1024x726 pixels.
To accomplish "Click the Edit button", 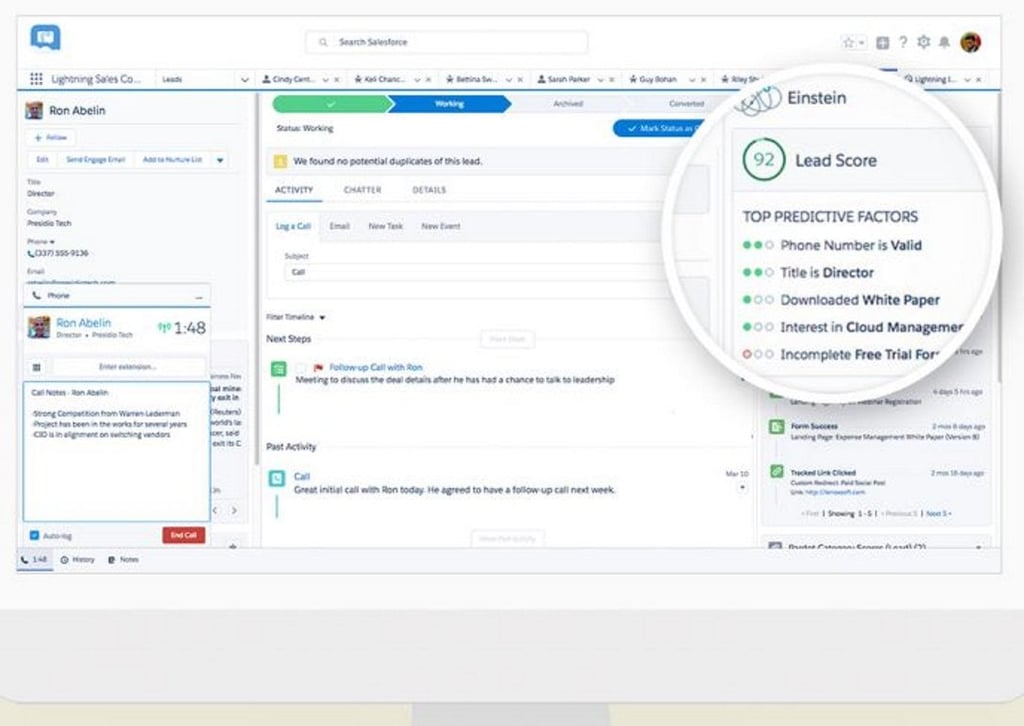I will 42,160.
